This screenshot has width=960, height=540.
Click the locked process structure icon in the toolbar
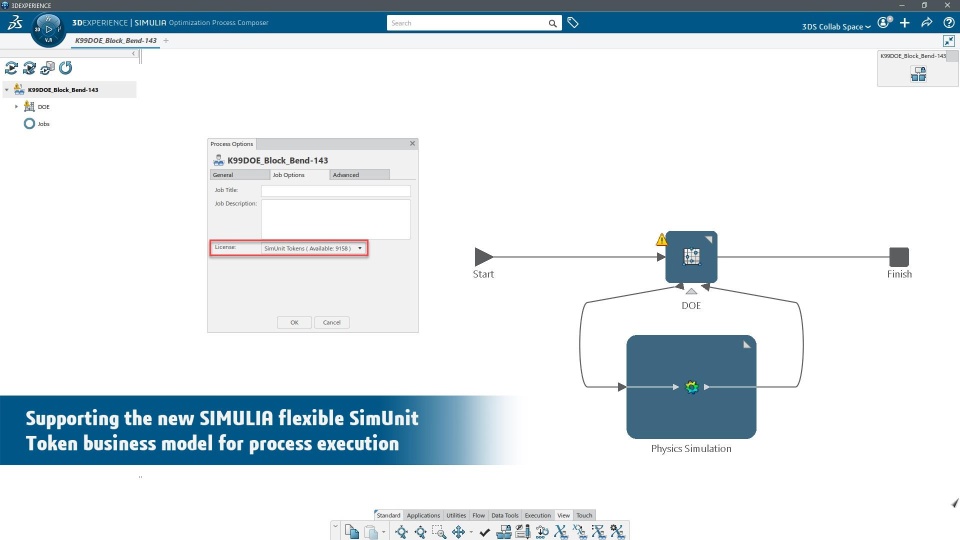(x=504, y=531)
